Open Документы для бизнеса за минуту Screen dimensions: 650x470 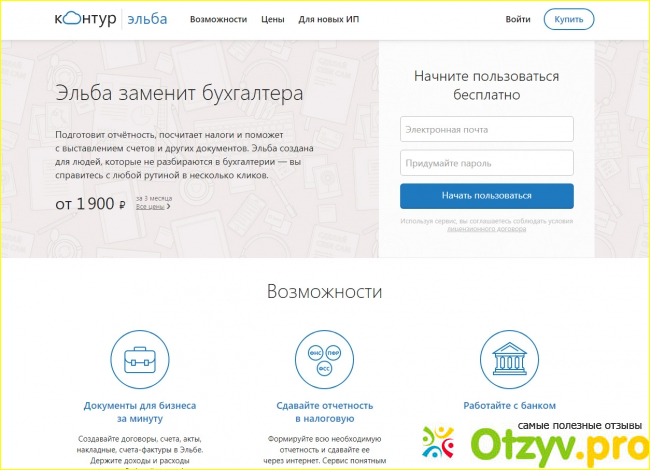[x=139, y=413]
